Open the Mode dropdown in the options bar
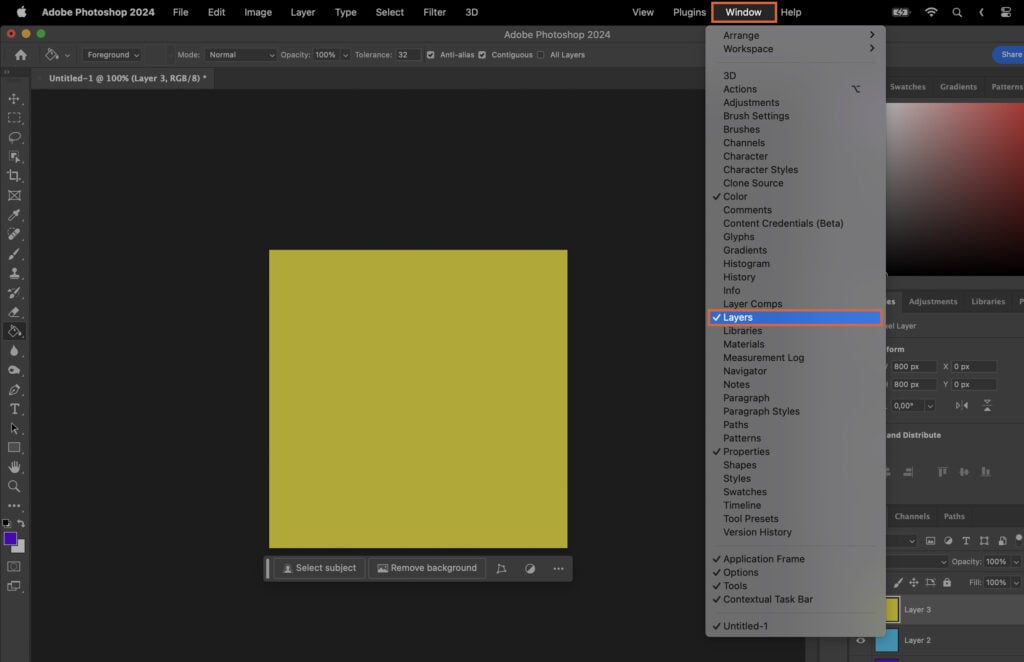This screenshot has height=662, width=1024. tap(240, 55)
